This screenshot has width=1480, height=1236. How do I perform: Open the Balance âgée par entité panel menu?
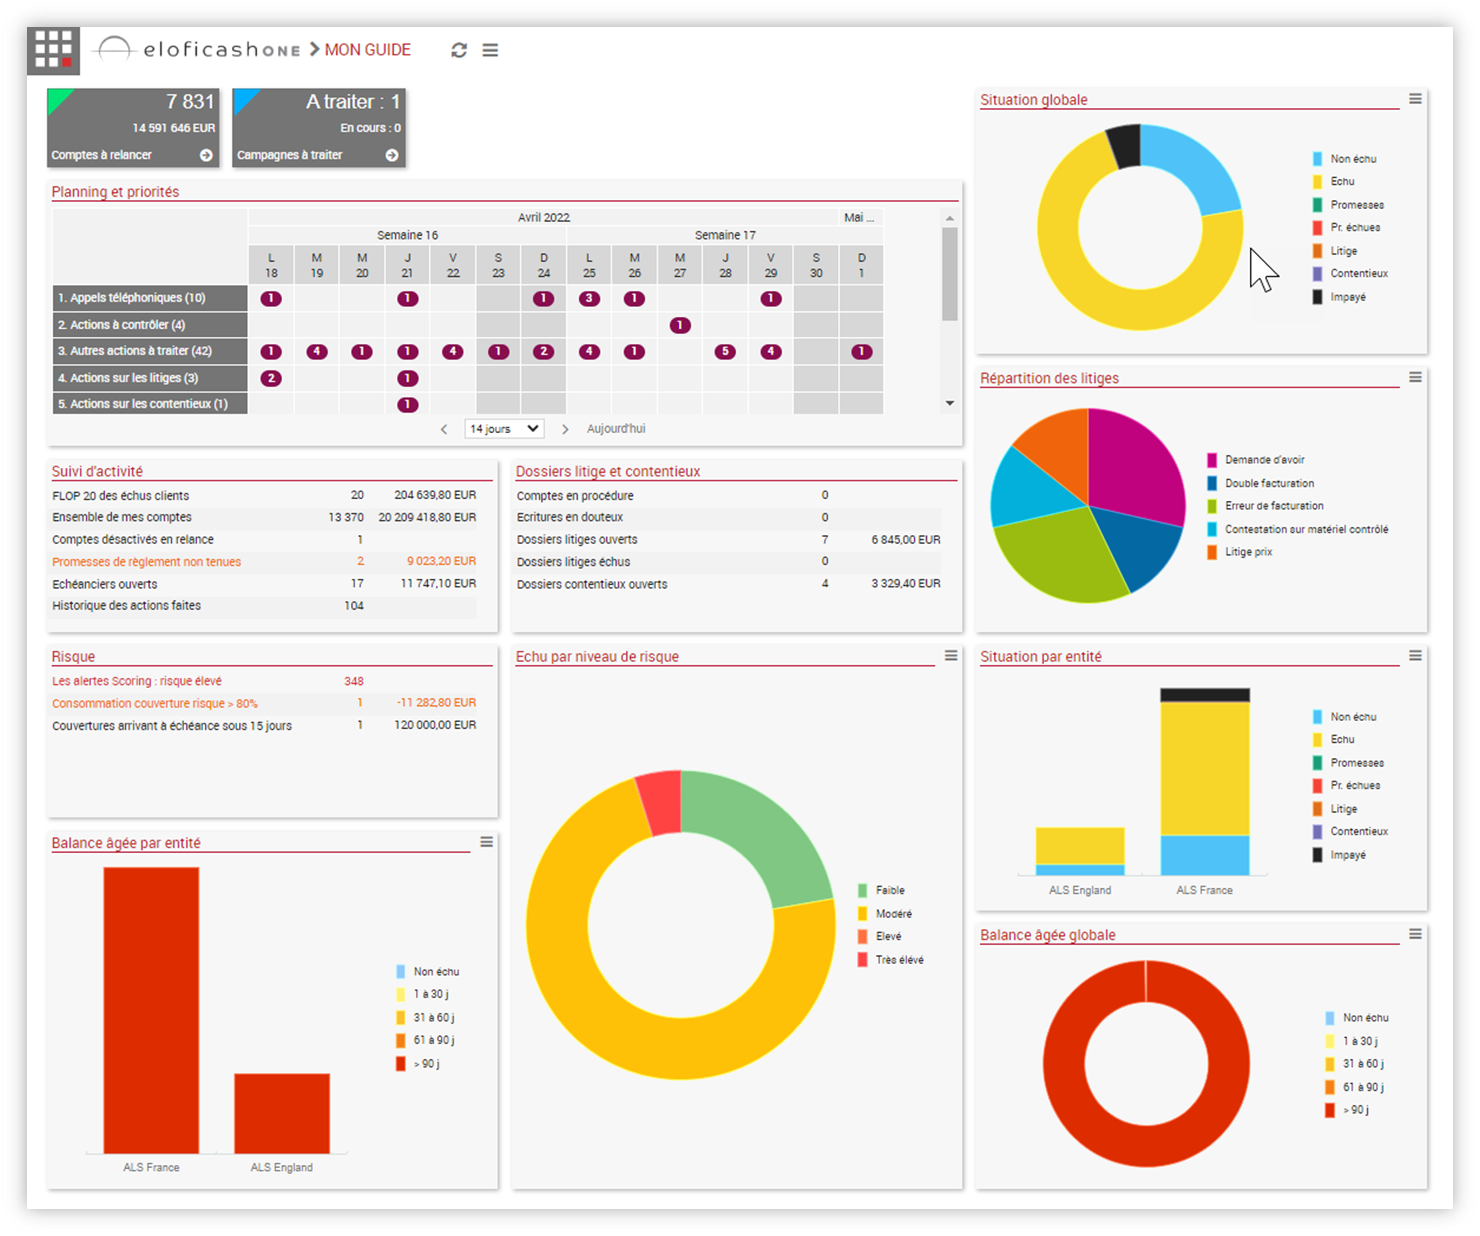pos(487,842)
